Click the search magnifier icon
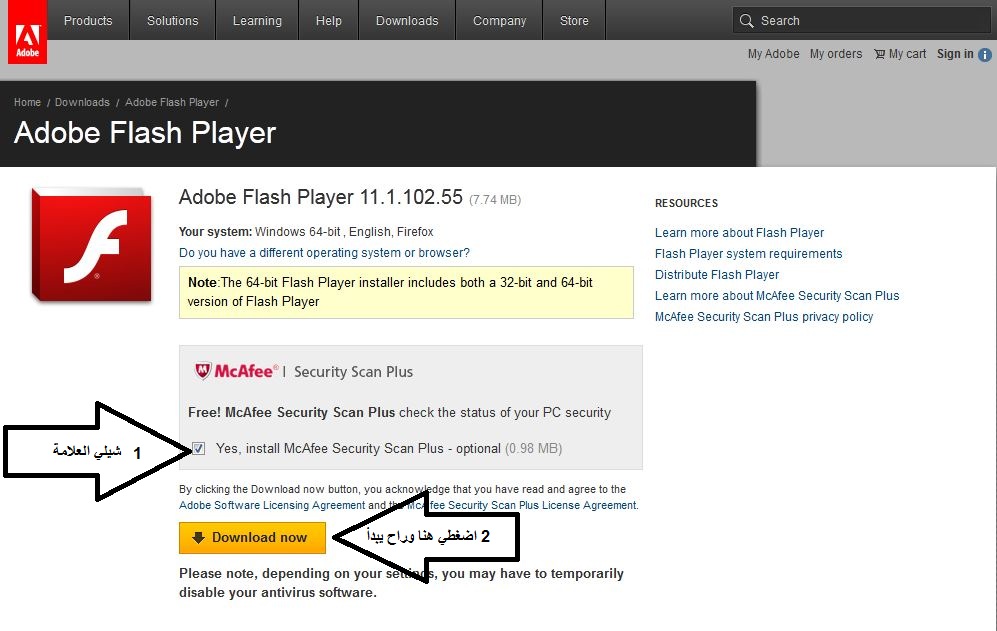The height and width of the screenshot is (631, 997). coord(746,20)
